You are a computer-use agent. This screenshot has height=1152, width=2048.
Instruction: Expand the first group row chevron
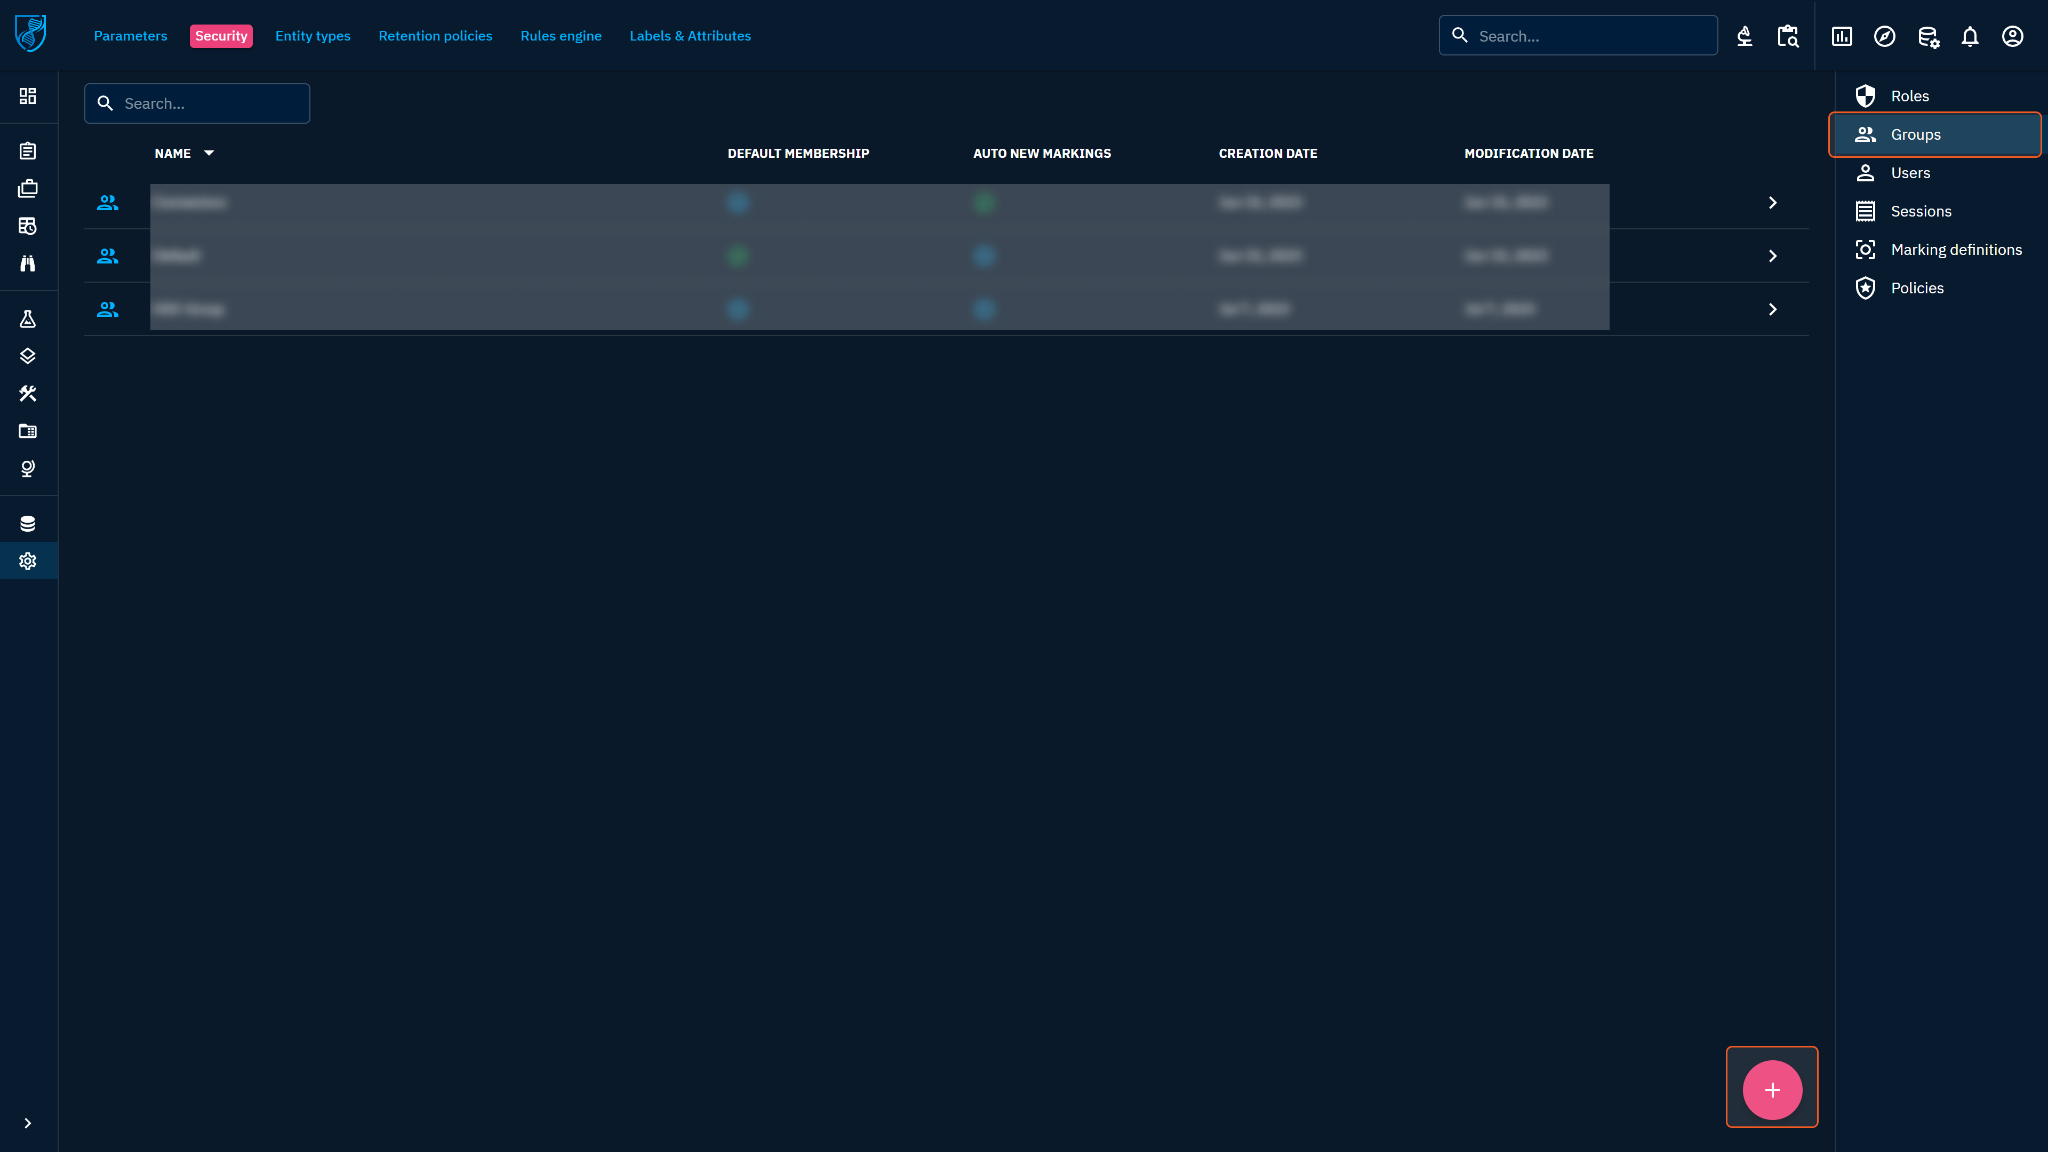tap(1772, 203)
